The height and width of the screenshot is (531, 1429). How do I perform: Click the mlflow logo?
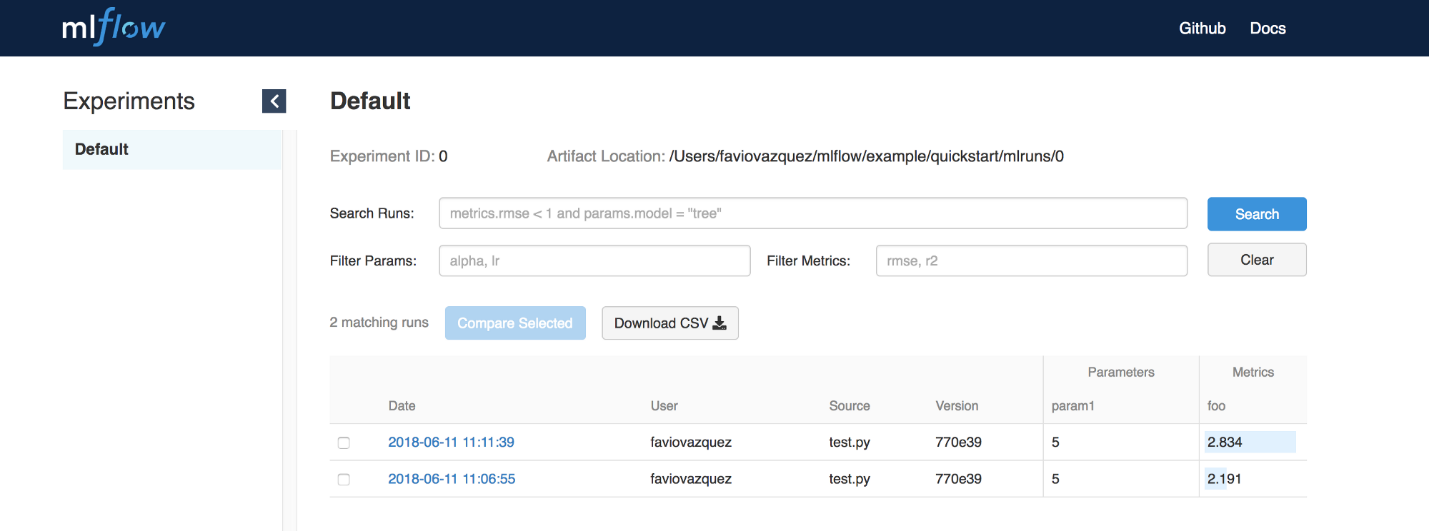(113, 28)
